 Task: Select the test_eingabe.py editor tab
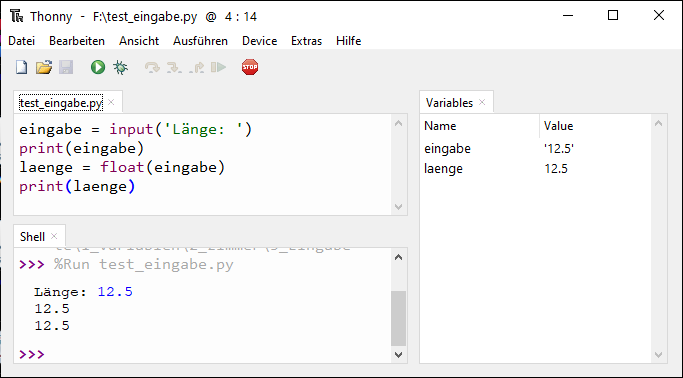(61, 103)
